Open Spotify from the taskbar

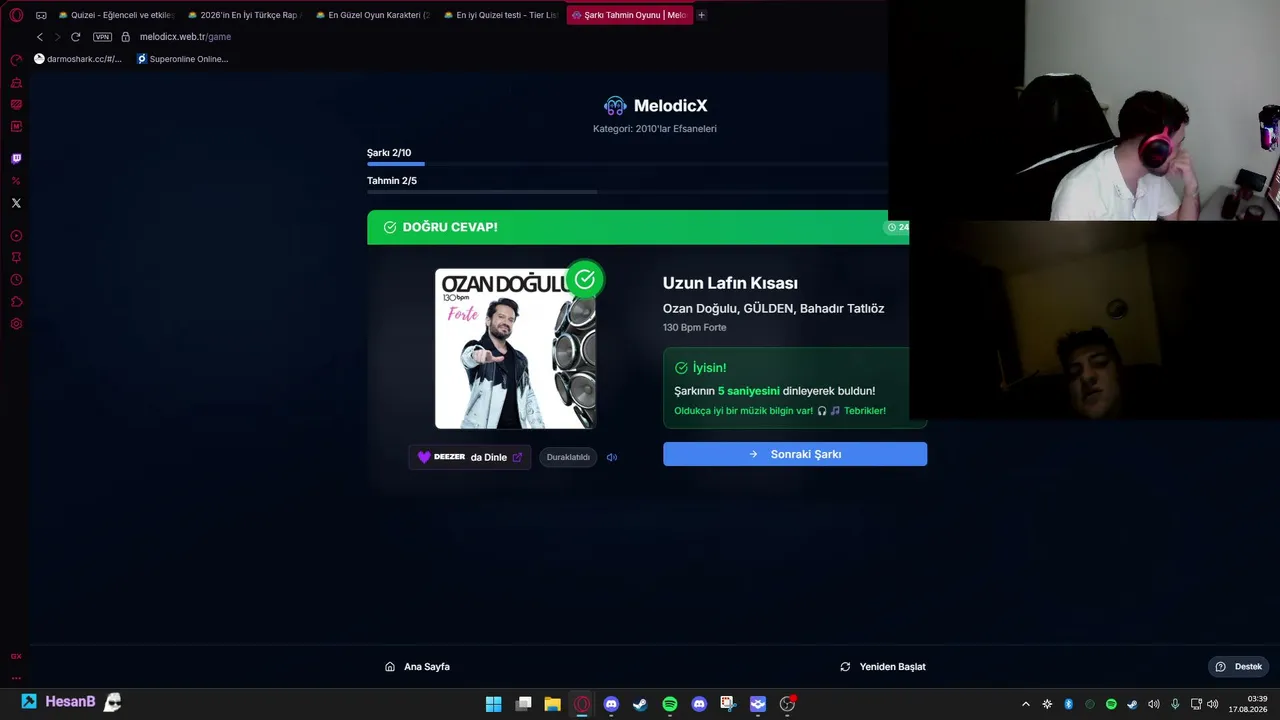click(x=670, y=704)
